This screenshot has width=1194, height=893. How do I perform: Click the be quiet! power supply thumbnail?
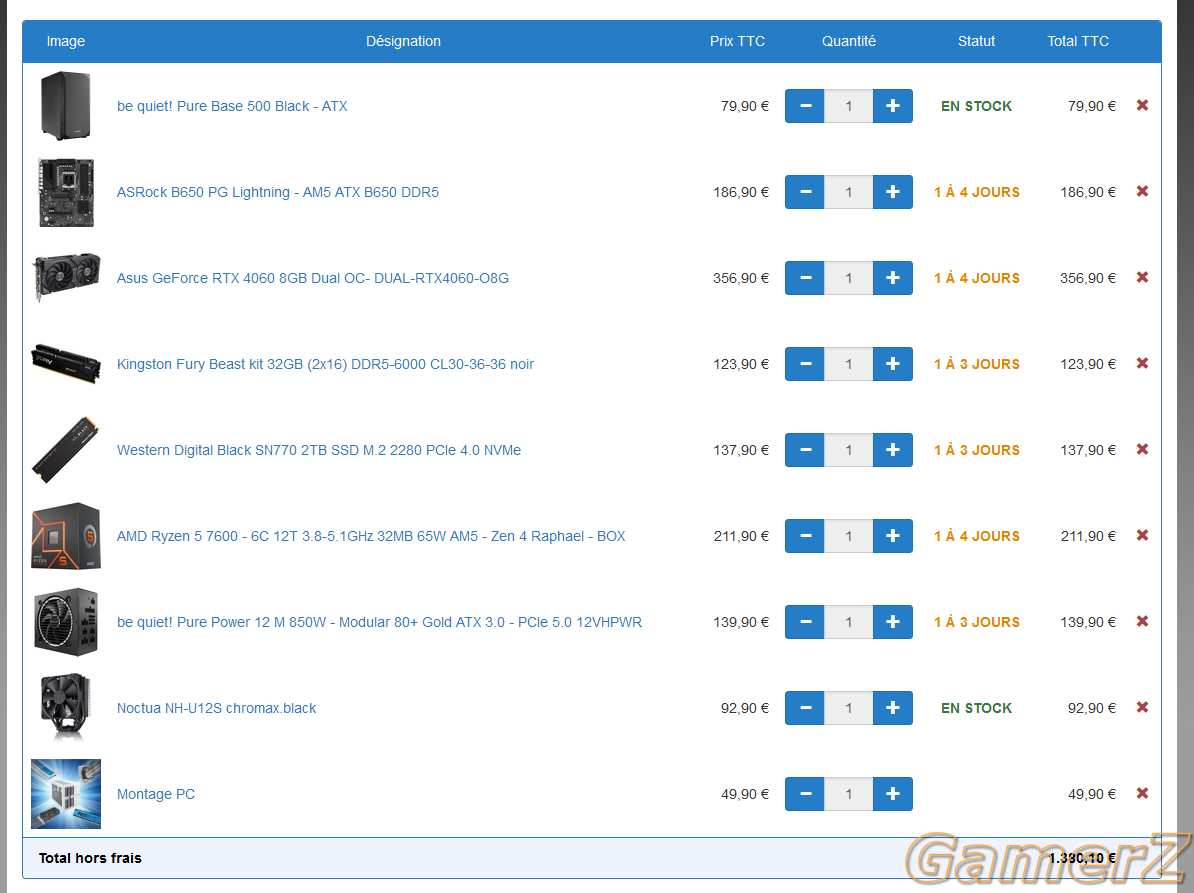pyautogui.click(x=66, y=622)
